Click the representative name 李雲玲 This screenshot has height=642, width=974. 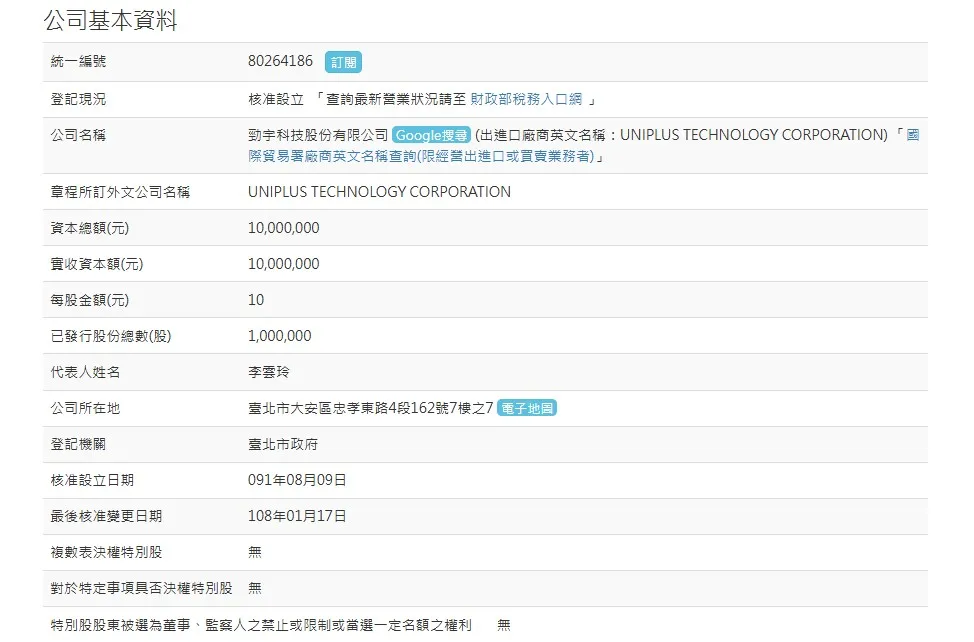(x=268, y=372)
